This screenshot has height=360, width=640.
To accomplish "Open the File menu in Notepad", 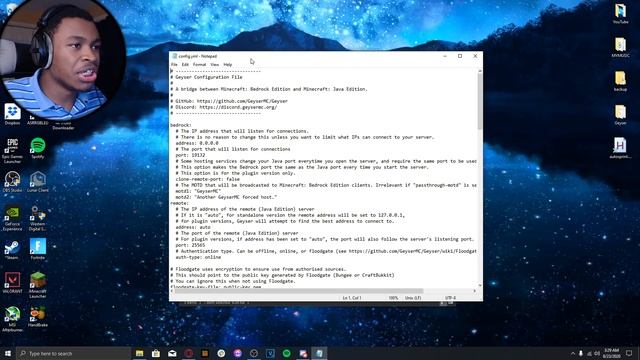I will tap(174, 64).
